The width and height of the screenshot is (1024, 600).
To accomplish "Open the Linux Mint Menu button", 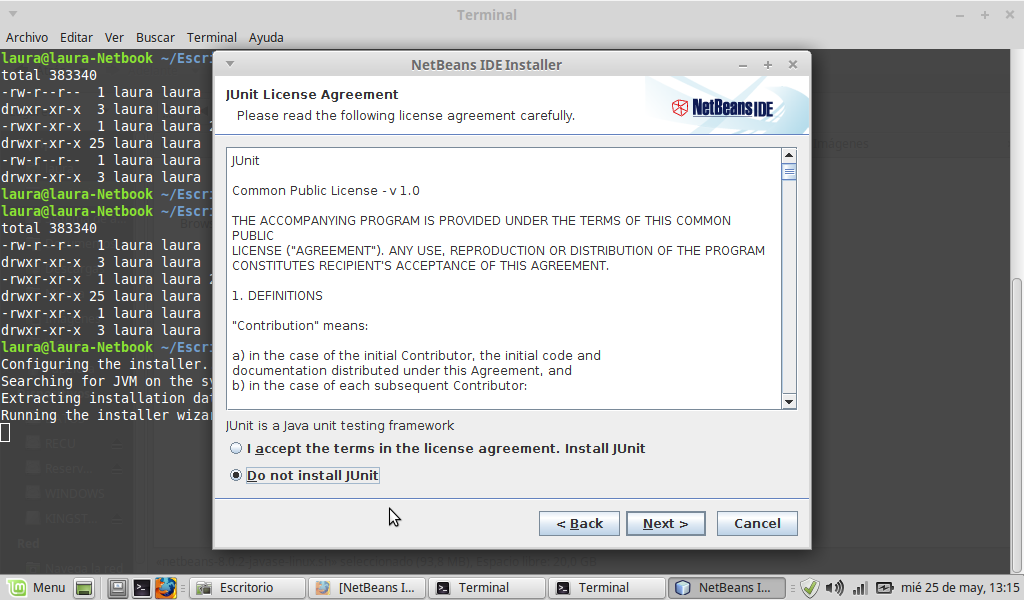I will tap(38, 588).
